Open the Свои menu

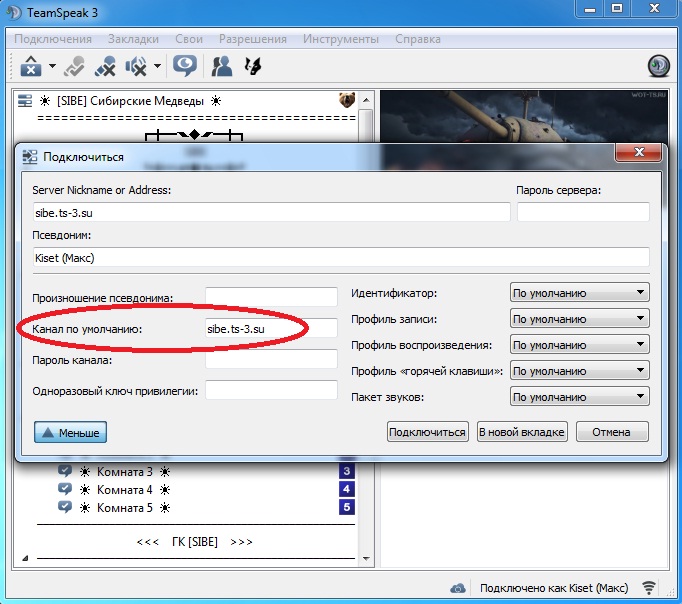click(189, 39)
